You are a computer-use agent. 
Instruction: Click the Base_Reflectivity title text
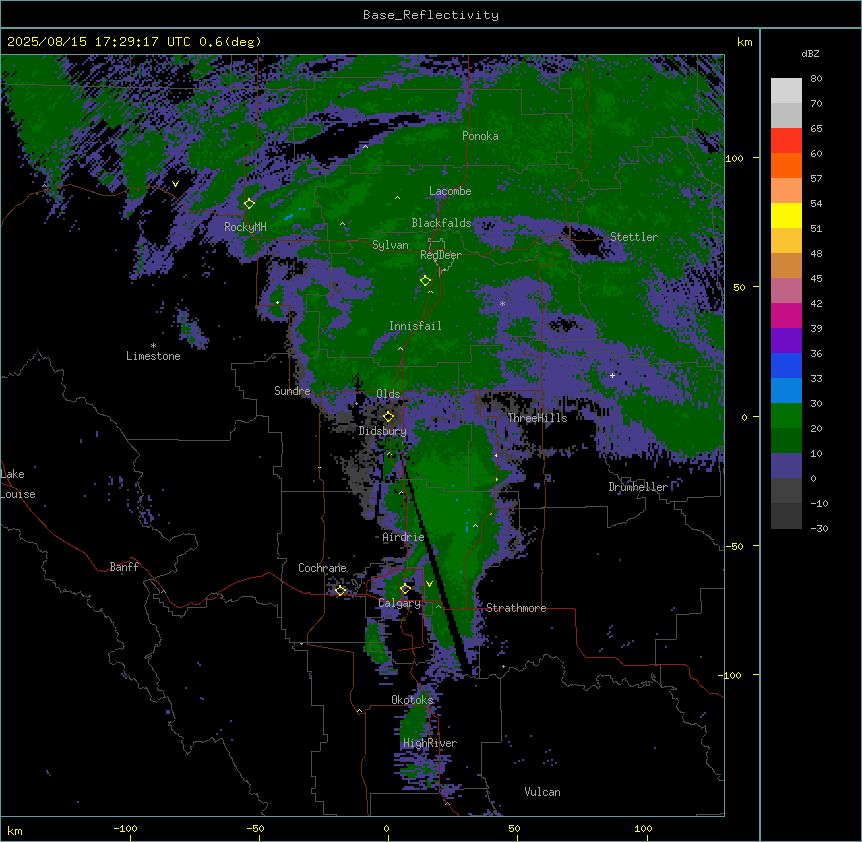pyautogui.click(x=431, y=15)
